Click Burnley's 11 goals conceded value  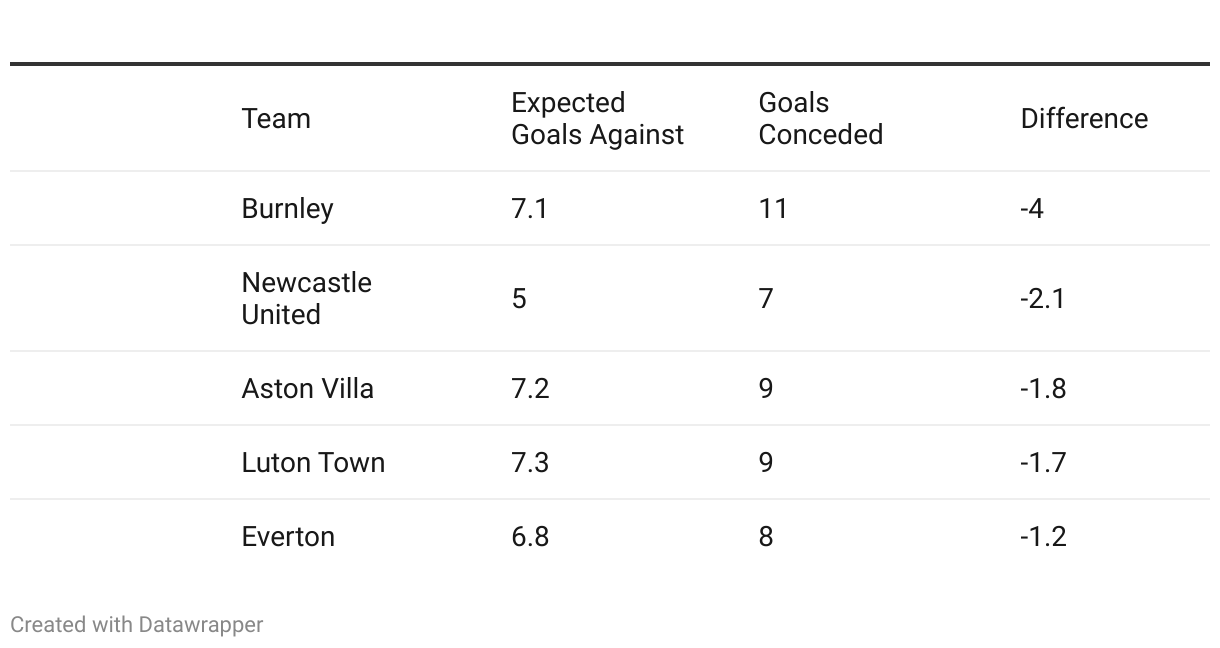coord(773,208)
